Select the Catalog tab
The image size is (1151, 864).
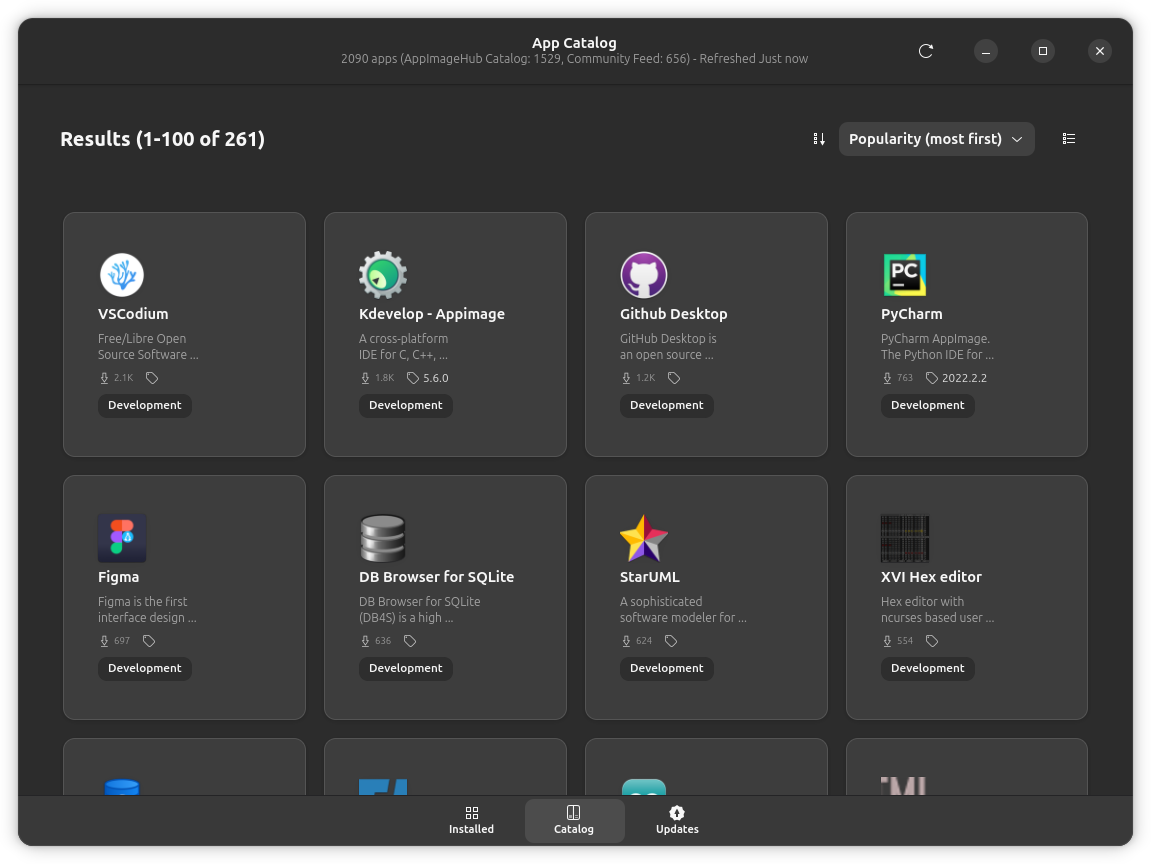coord(574,820)
